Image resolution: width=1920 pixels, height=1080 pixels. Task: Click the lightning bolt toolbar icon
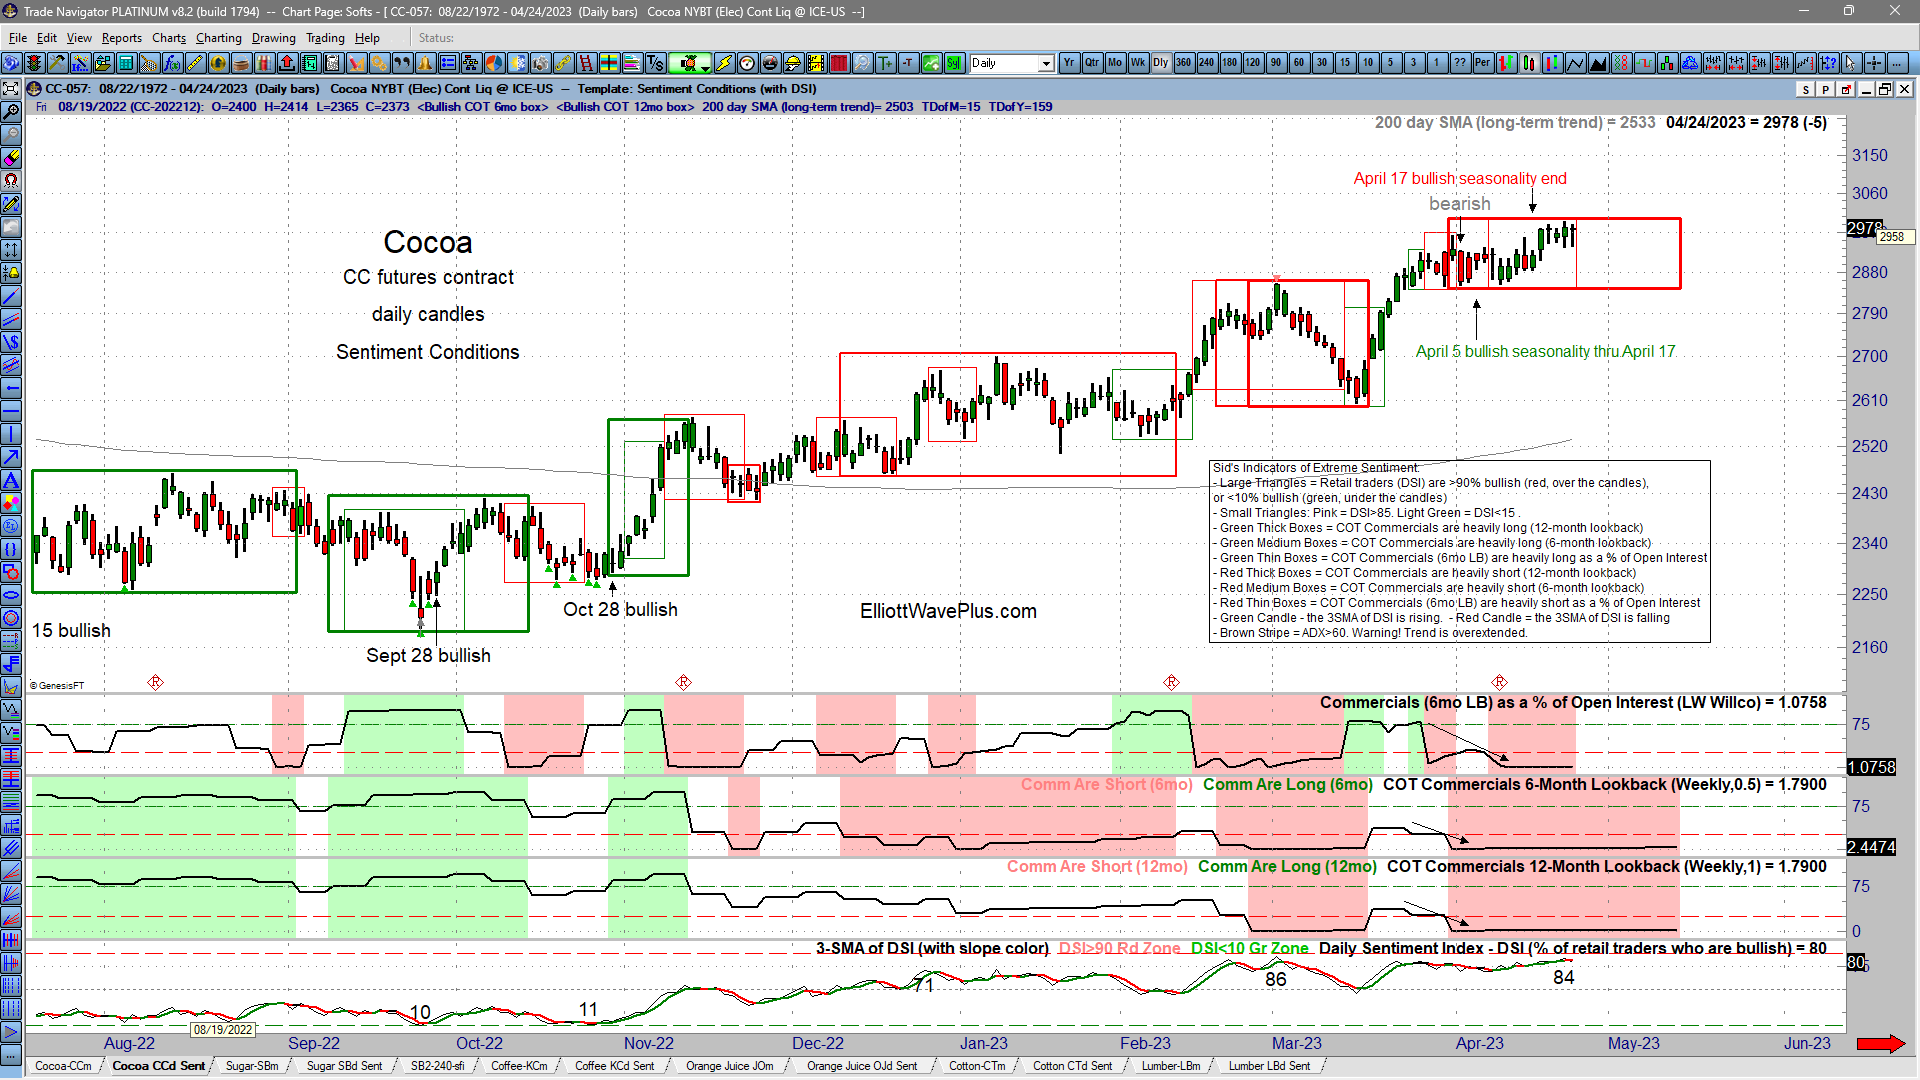(723, 63)
